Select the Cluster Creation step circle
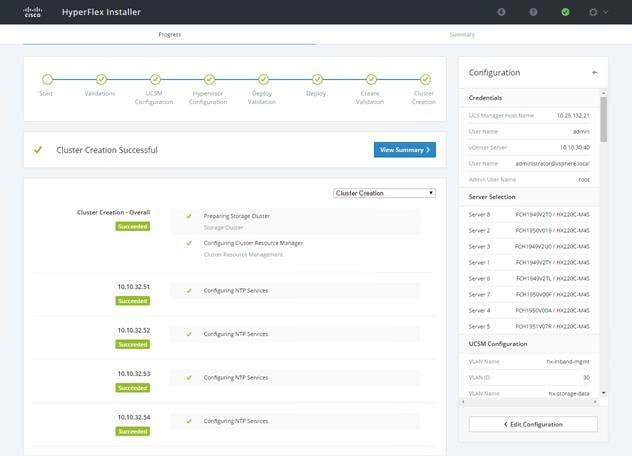The height and width of the screenshot is (456, 632). tap(425, 79)
